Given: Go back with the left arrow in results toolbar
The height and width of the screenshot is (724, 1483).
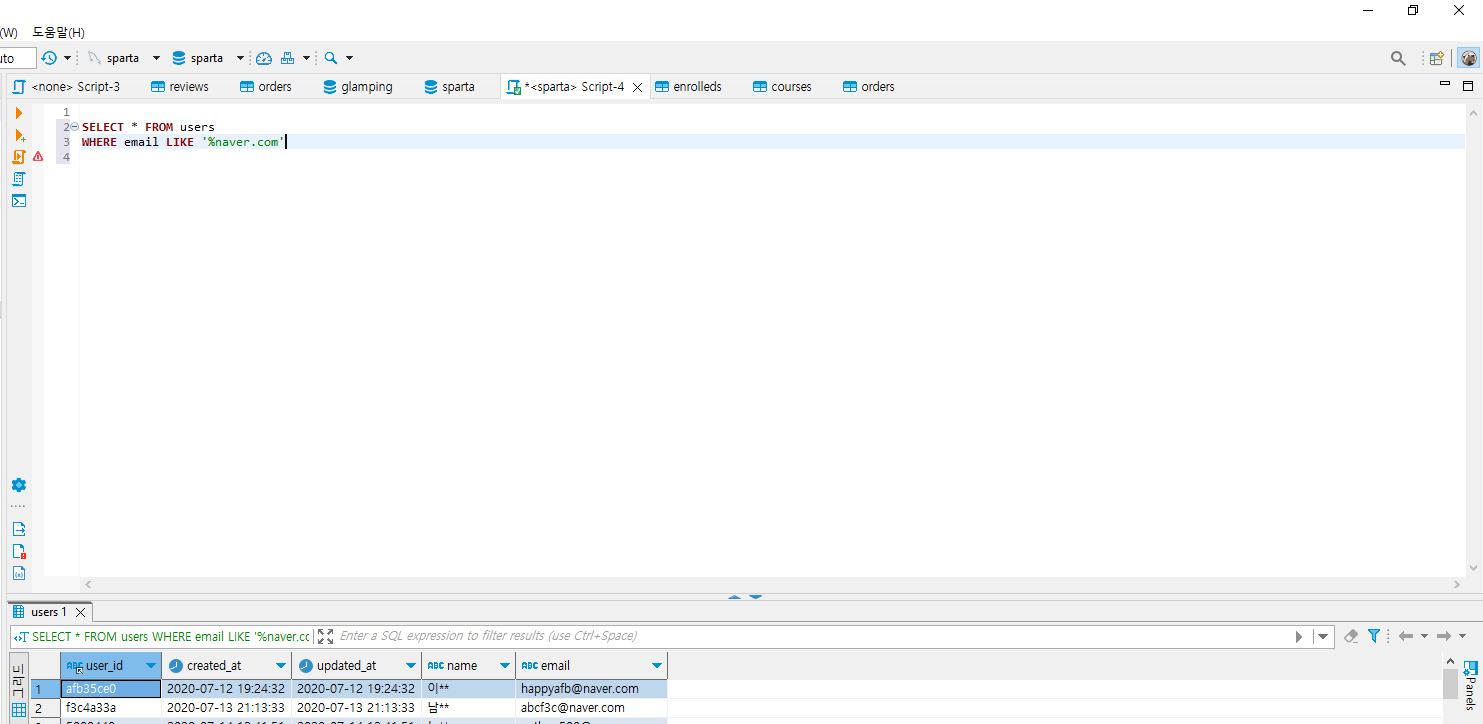Looking at the screenshot, I should click(x=1406, y=636).
